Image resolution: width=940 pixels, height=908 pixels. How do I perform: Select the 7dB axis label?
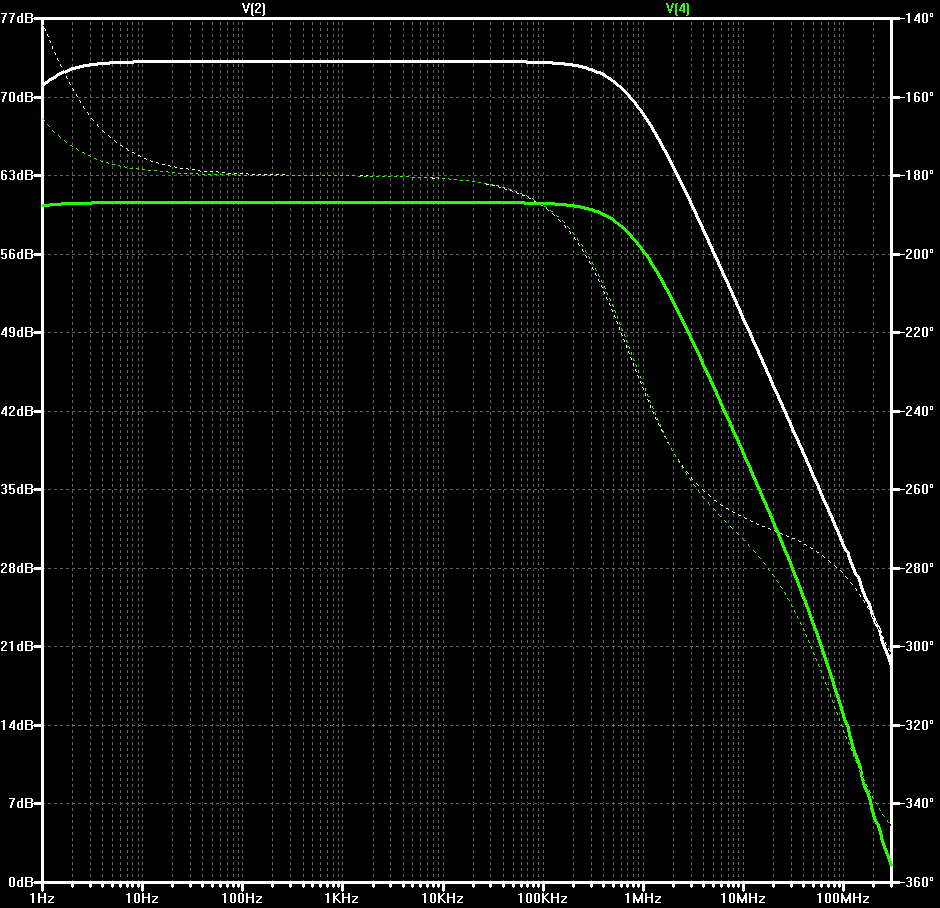pos(21,803)
